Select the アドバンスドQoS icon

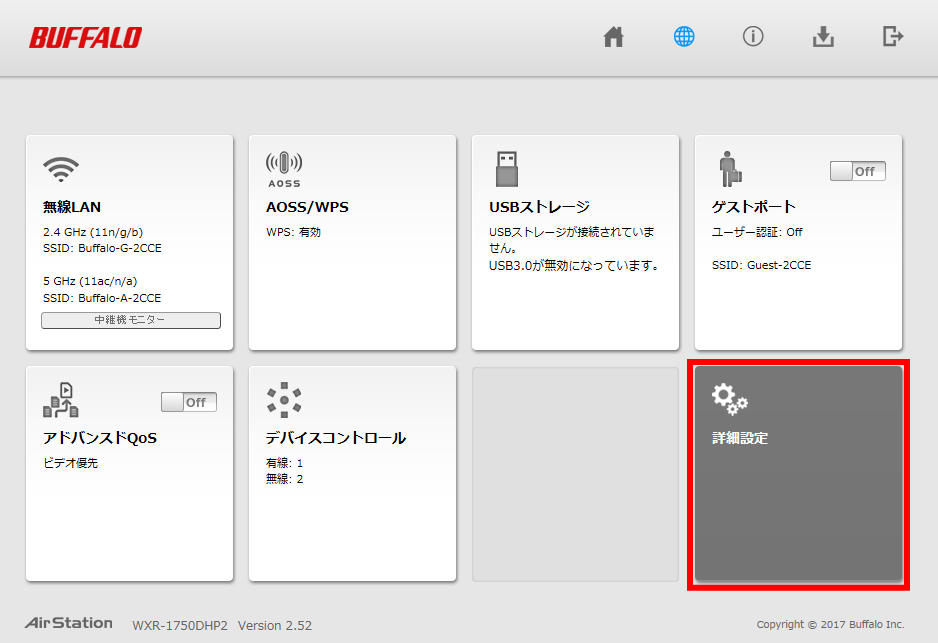(x=61, y=398)
